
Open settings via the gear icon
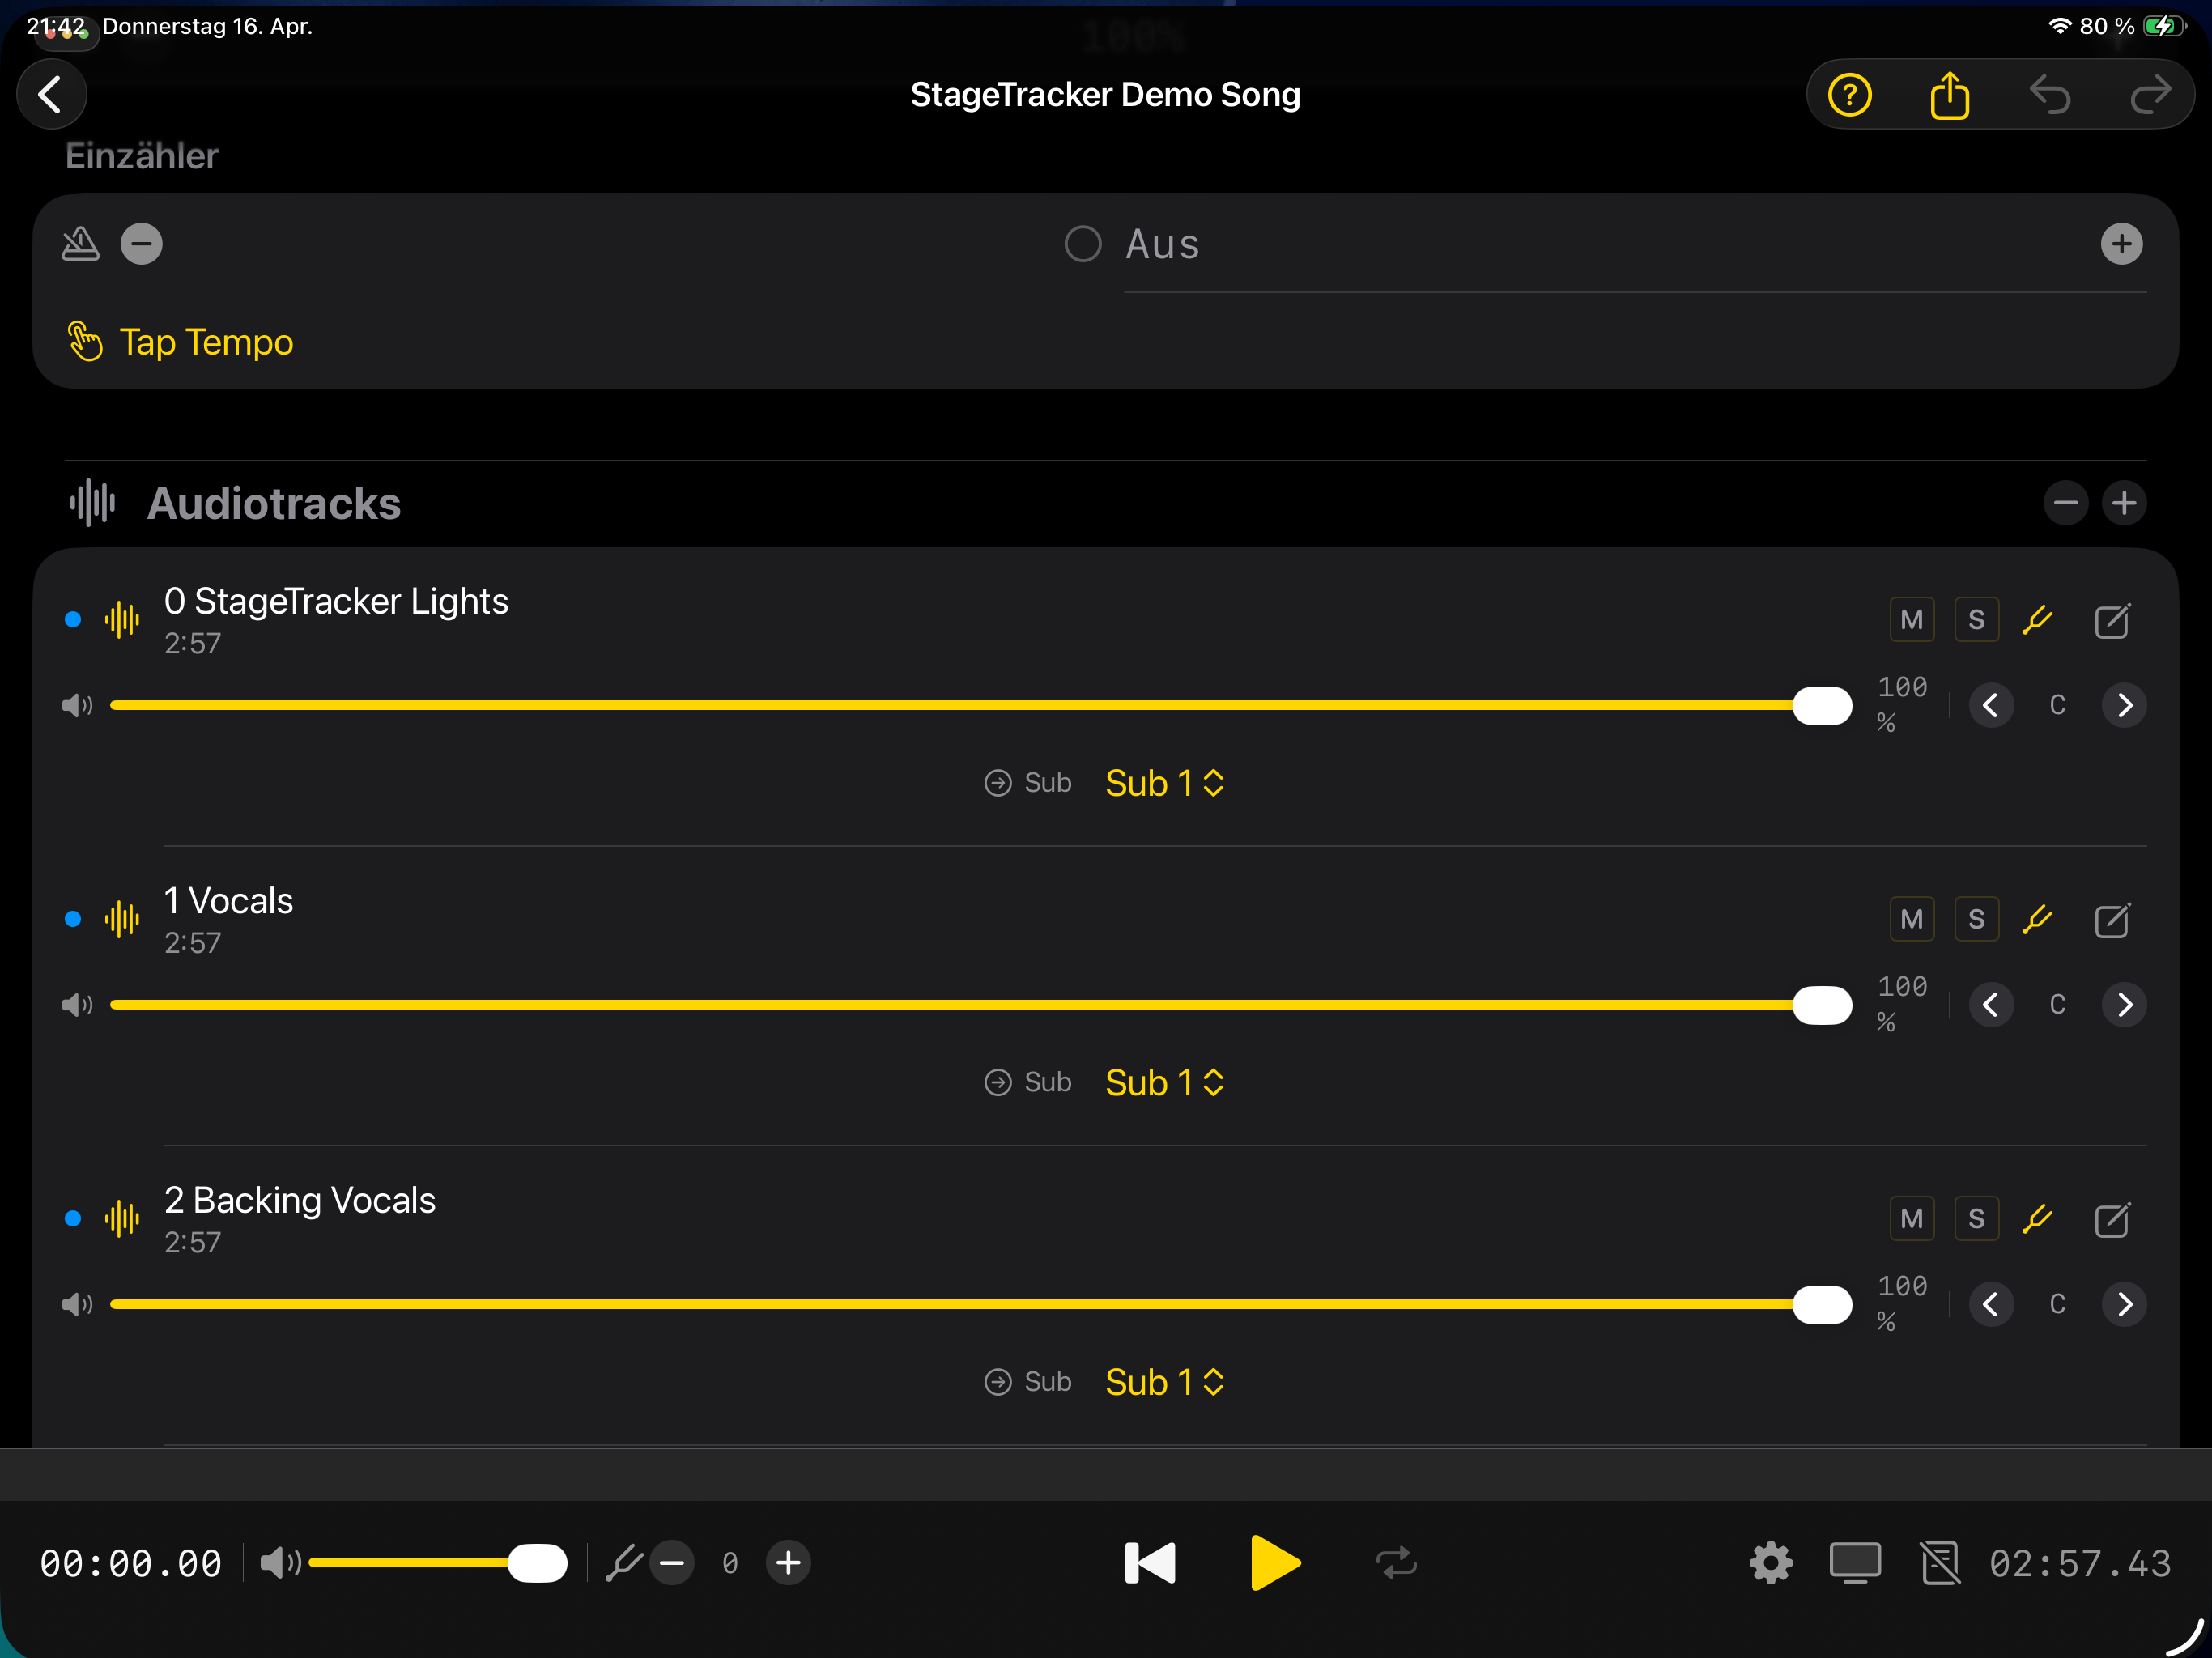[1770, 1563]
